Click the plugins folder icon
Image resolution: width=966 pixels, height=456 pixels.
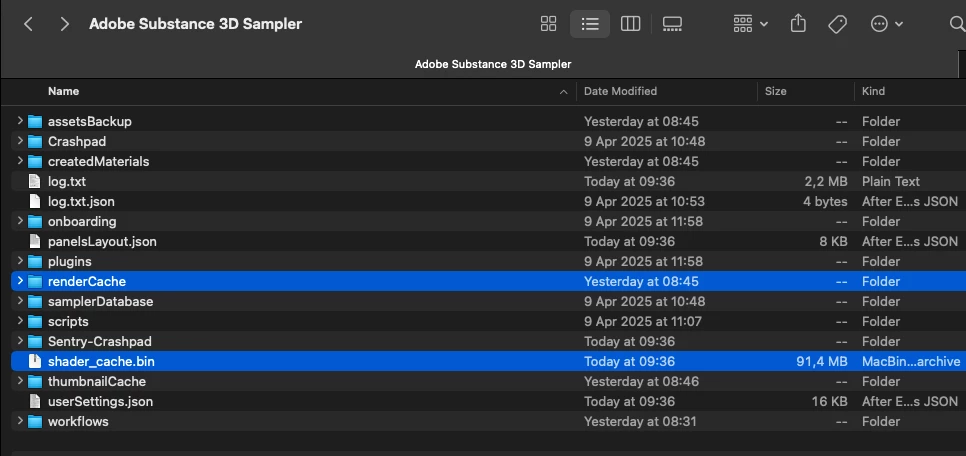(x=35, y=261)
